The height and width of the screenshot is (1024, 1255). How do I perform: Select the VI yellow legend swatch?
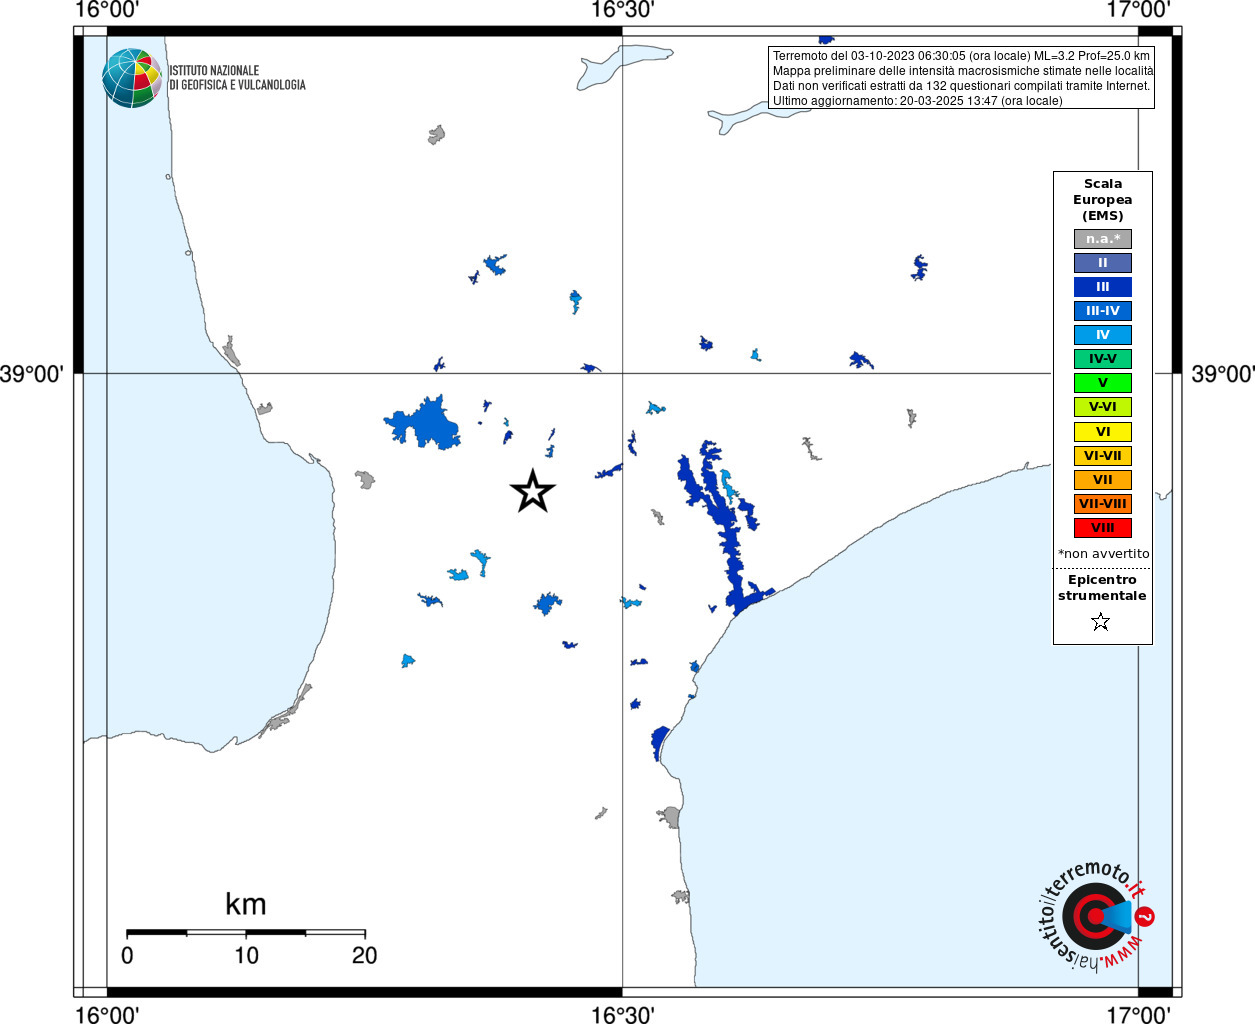click(1102, 432)
